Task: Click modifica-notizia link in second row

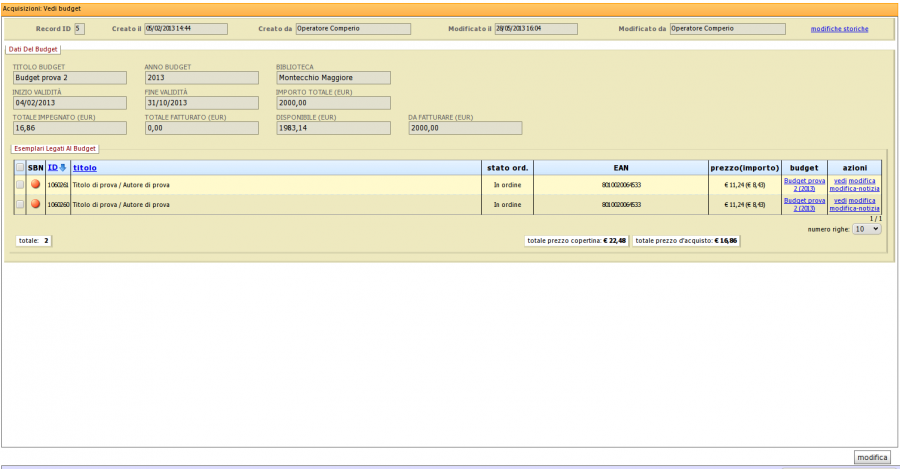Action: [855, 208]
